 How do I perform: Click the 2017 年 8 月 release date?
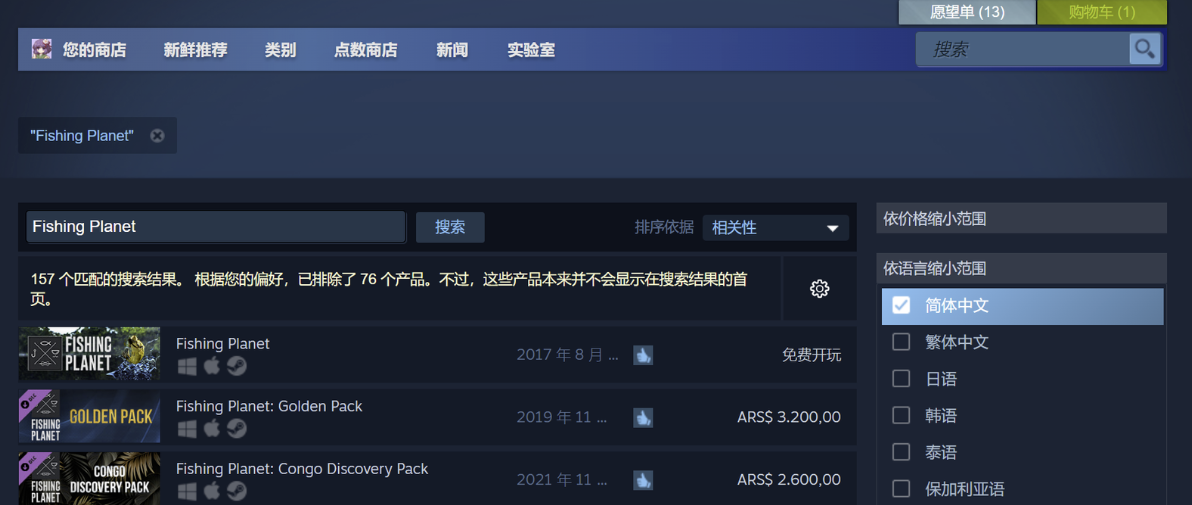click(x=568, y=355)
